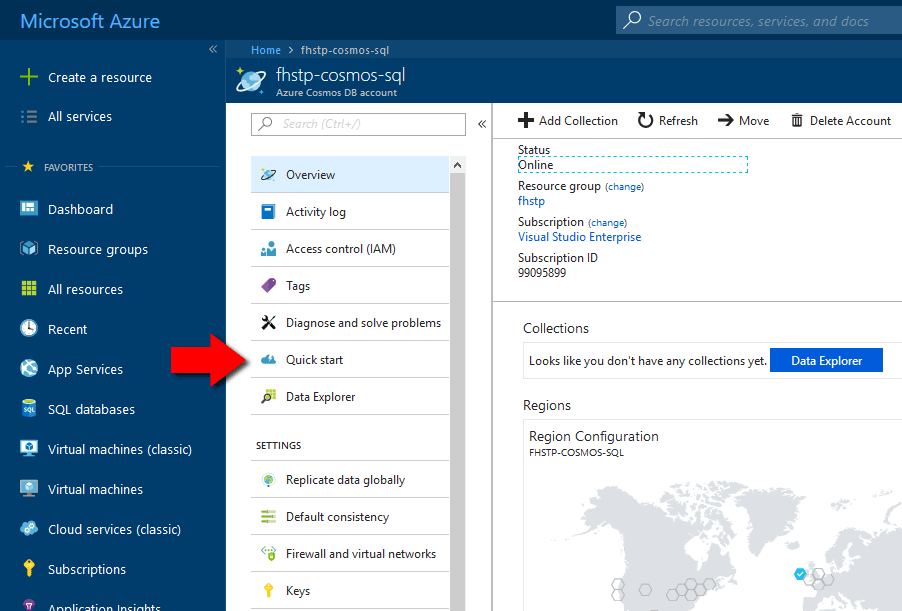
Task: Click the Virtual machines (classic) icon
Action: [29, 448]
